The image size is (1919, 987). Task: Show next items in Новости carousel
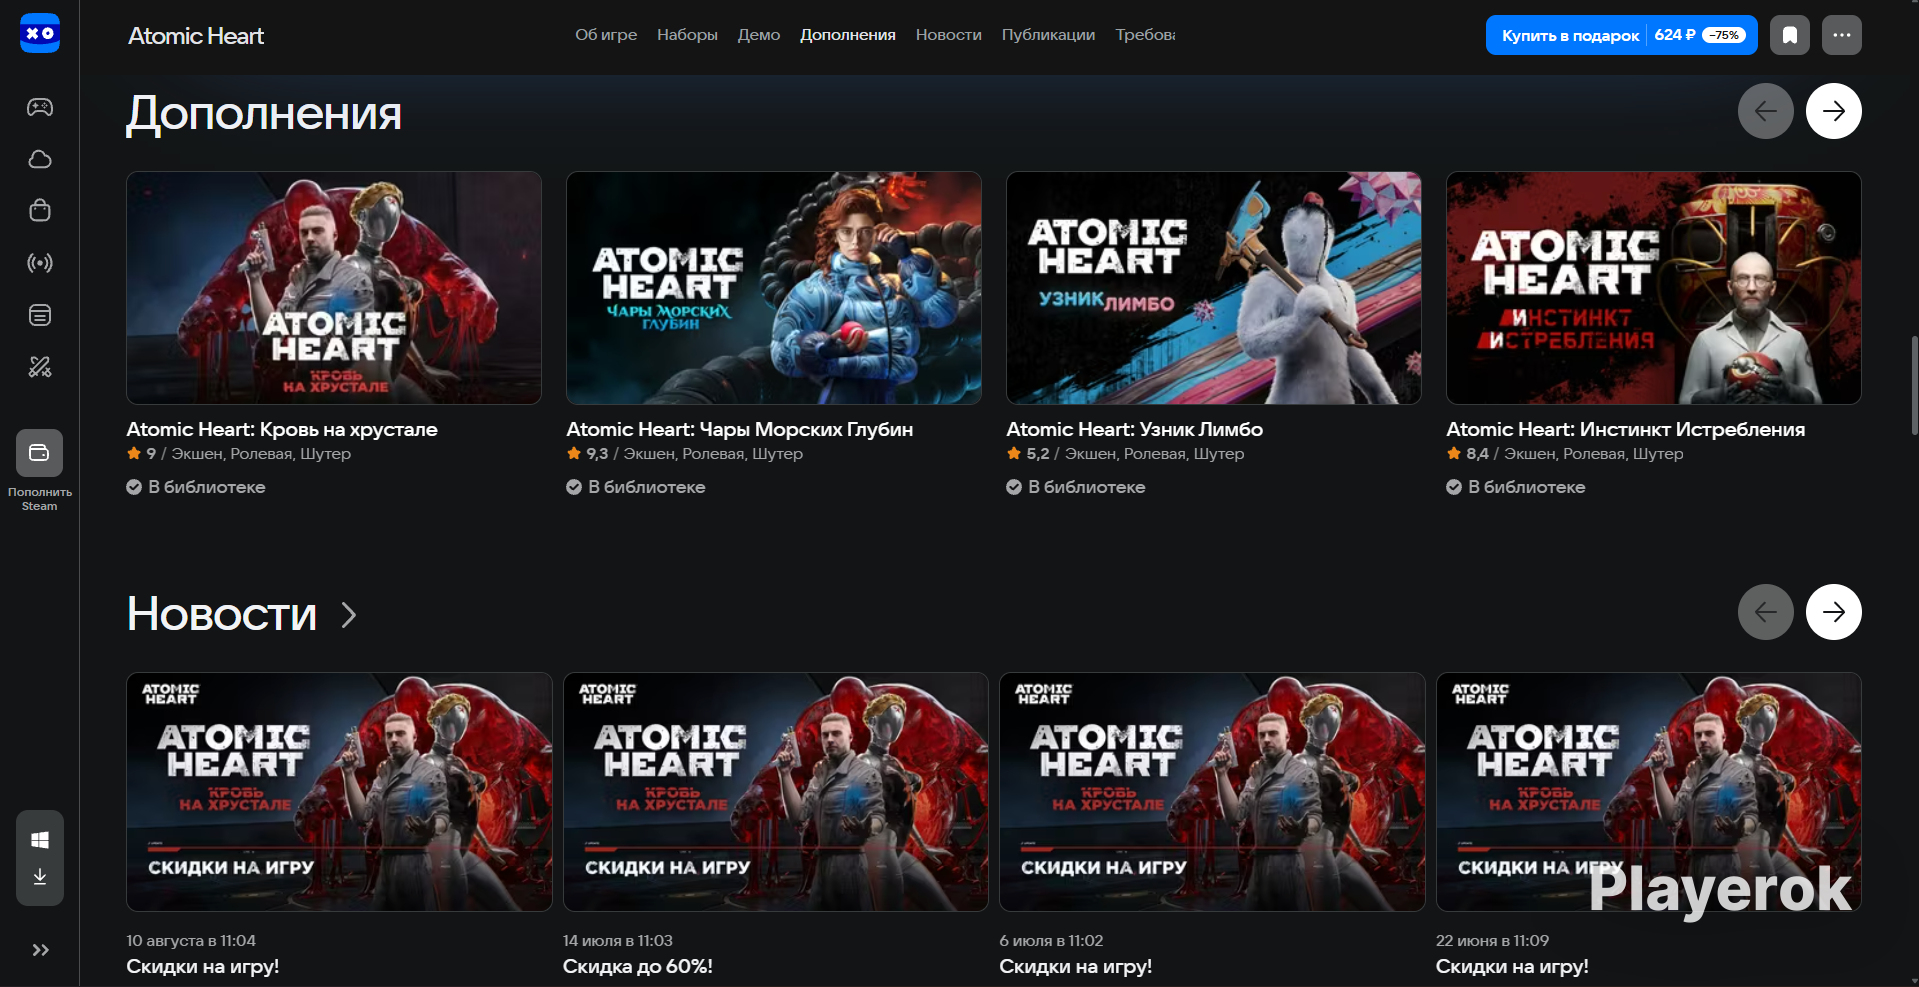1834,612
